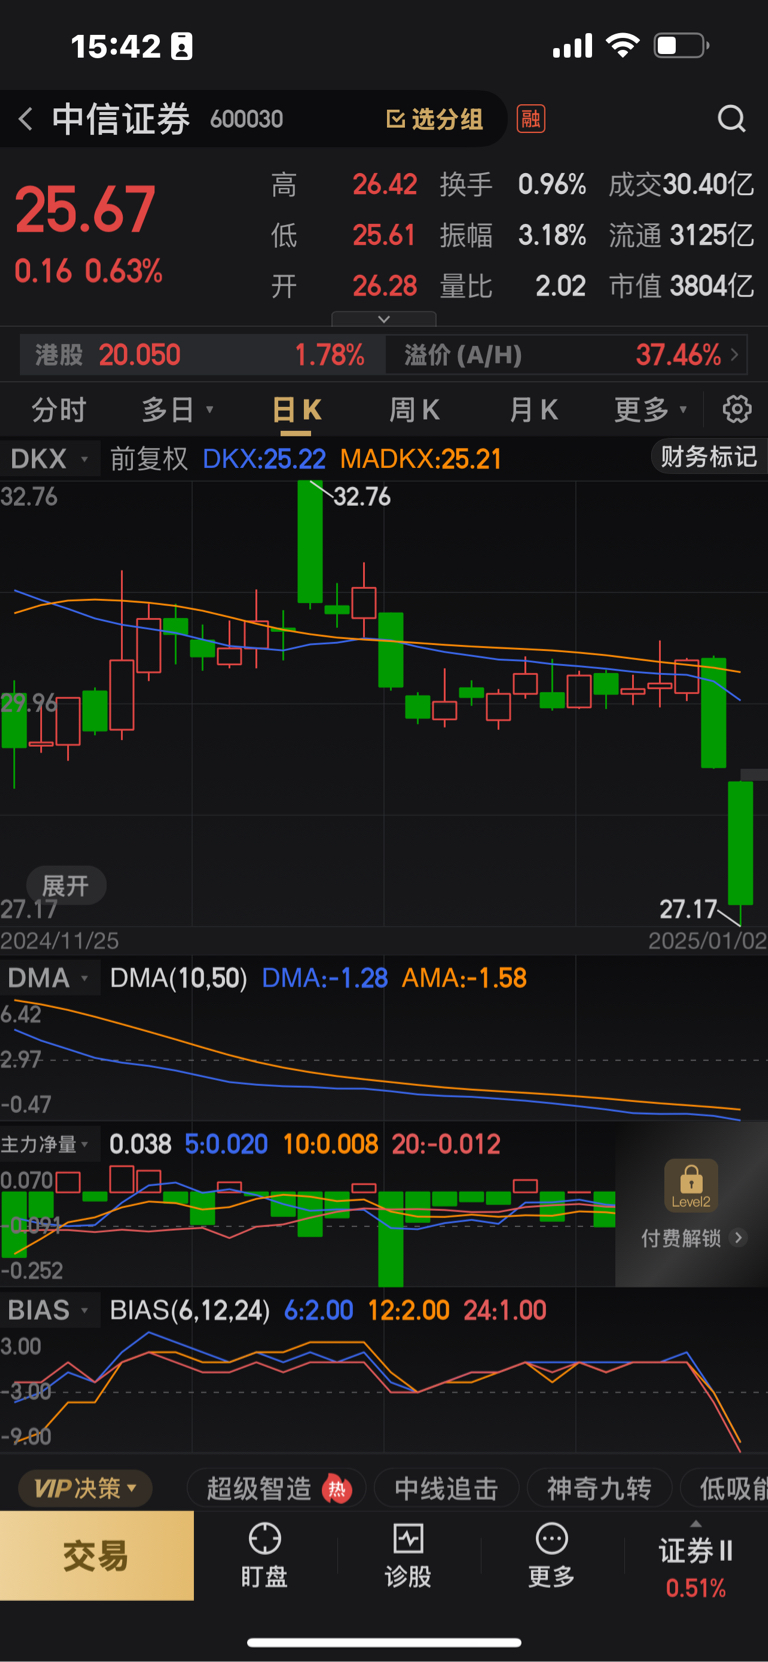
Task: Open the 诊股 diagnosis icon
Action: (408, 1538)
